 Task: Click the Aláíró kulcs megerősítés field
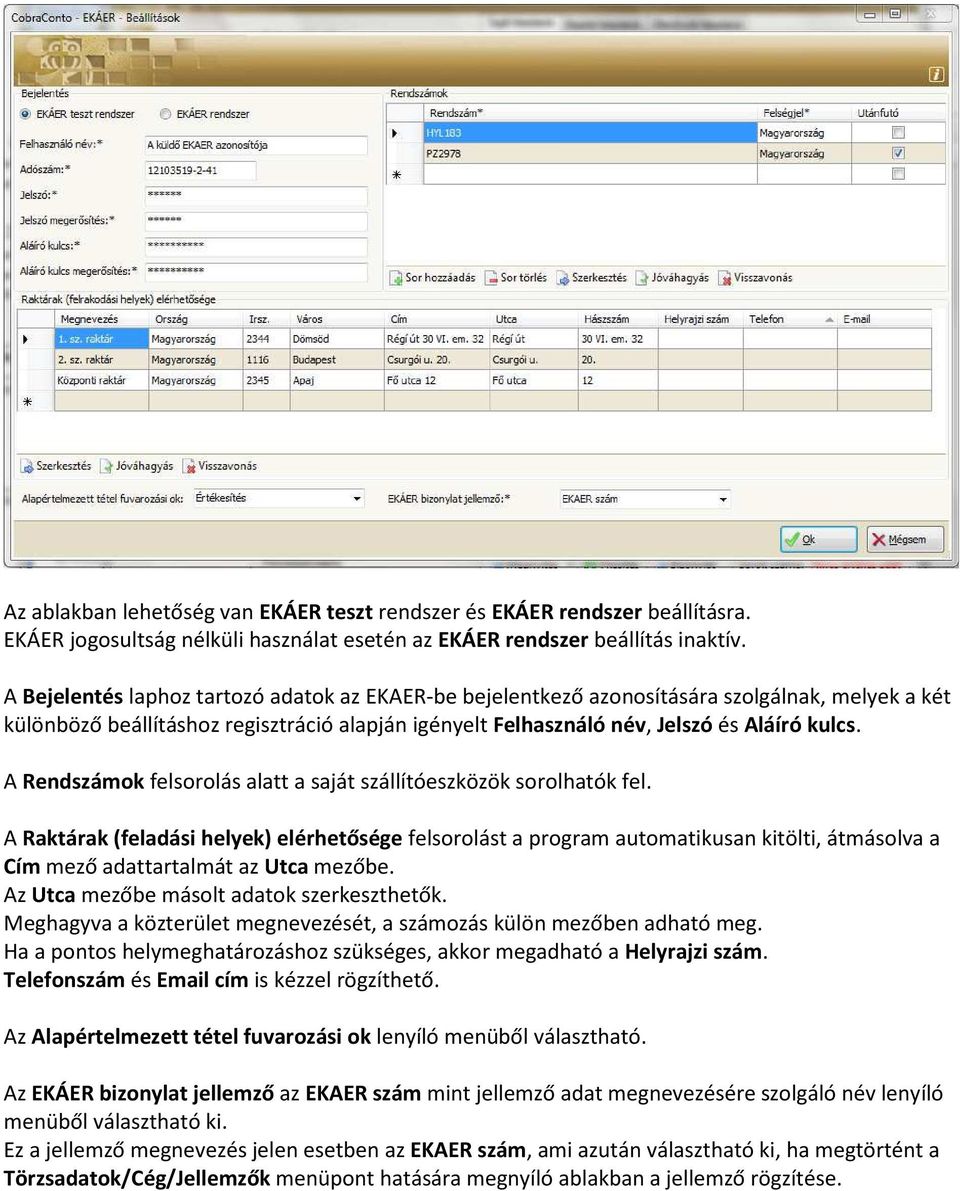click(256, 270)
